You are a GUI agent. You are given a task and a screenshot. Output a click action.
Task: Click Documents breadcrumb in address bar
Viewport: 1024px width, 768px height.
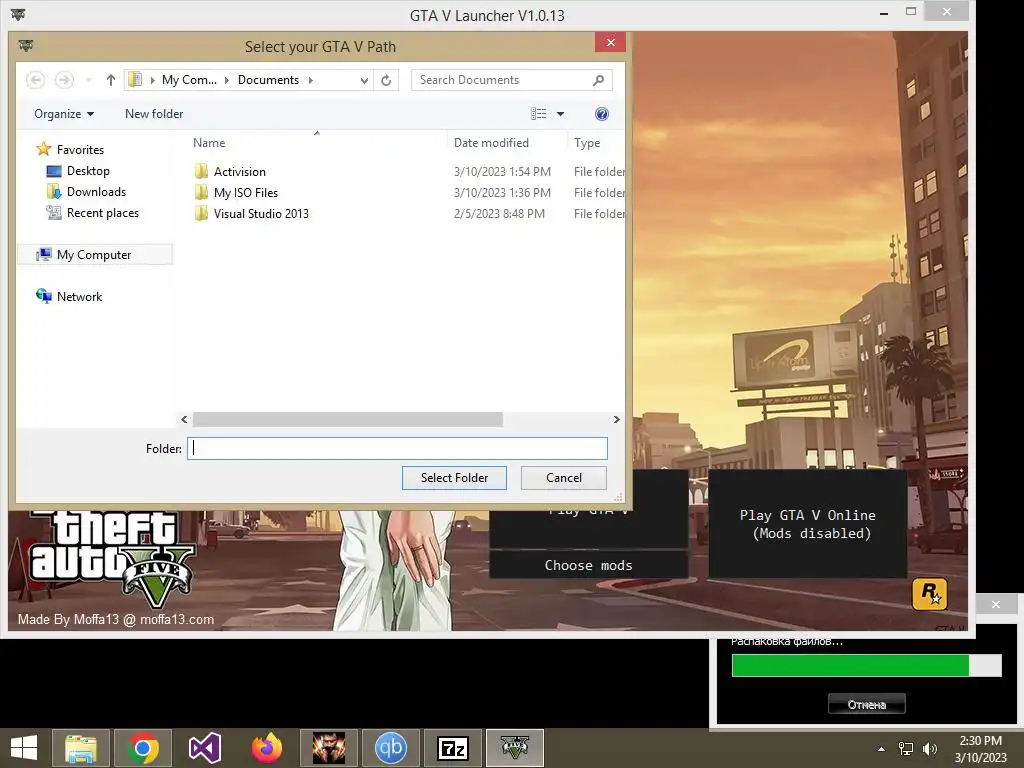pos(268,80)
